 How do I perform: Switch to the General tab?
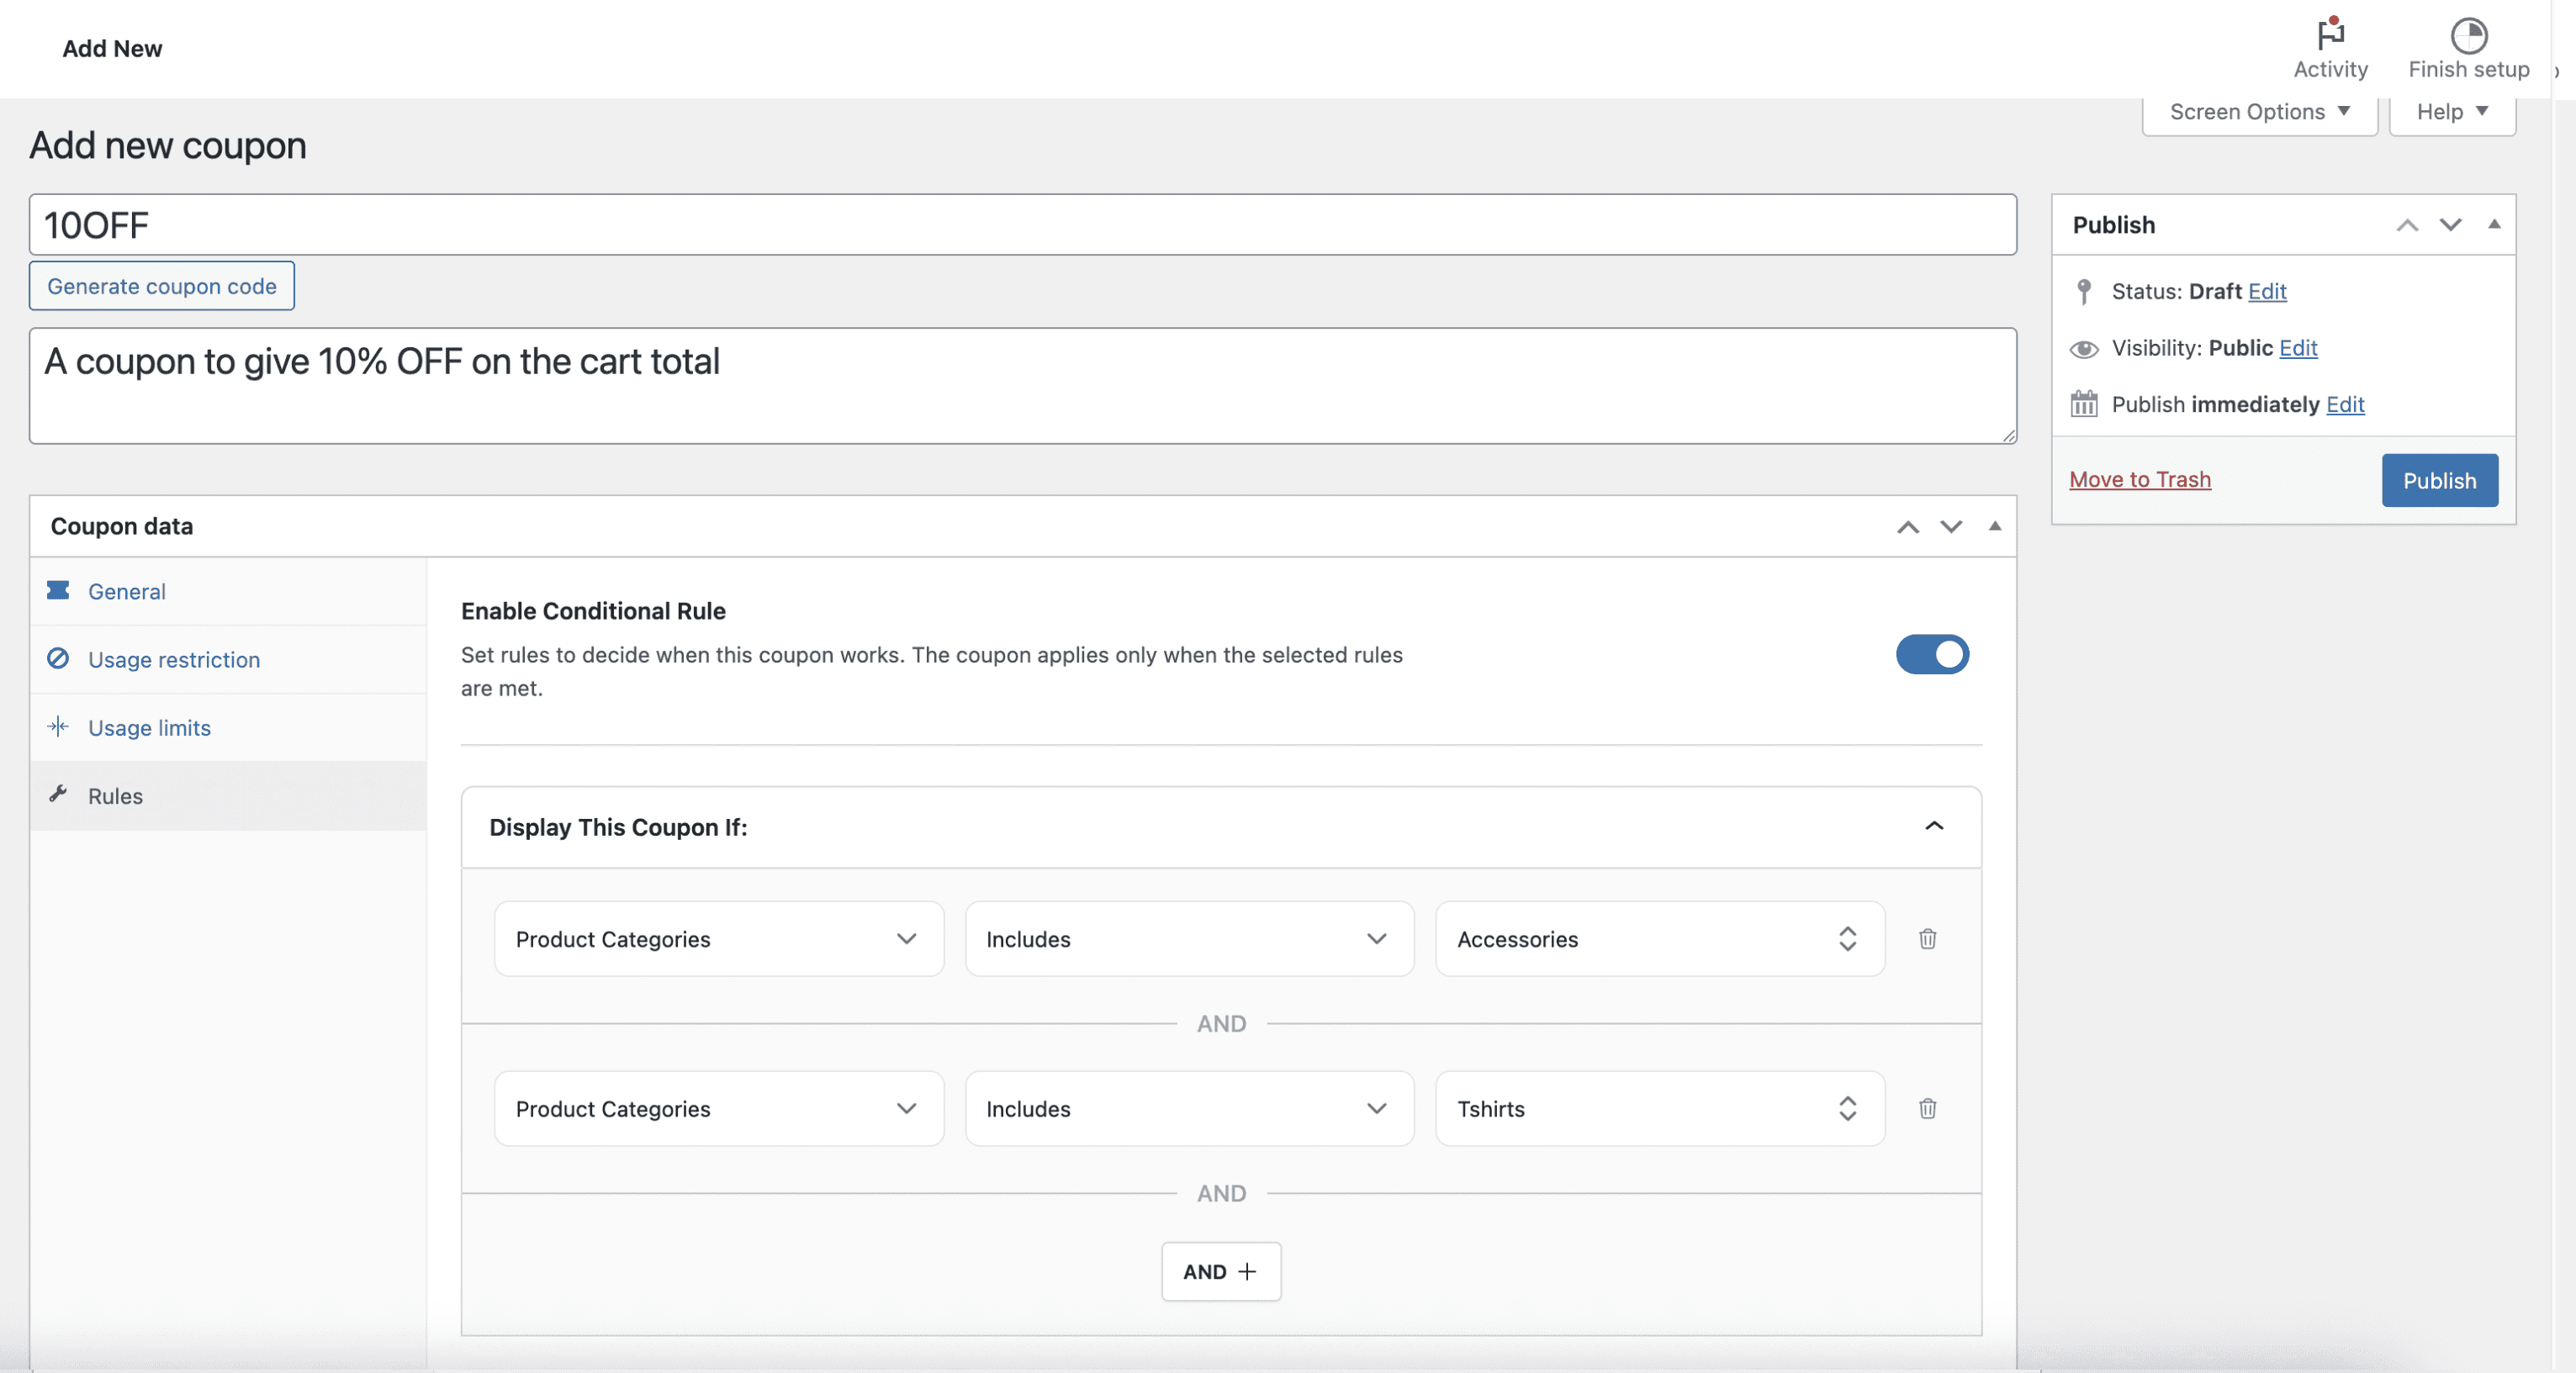(x=126, y=591)
